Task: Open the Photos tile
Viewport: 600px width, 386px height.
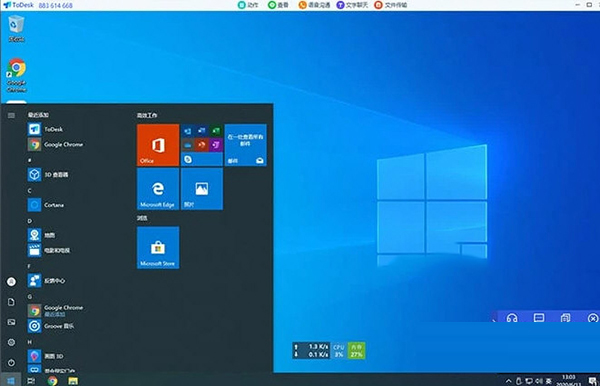Action: pyautogui.click(x=202, y=189)
